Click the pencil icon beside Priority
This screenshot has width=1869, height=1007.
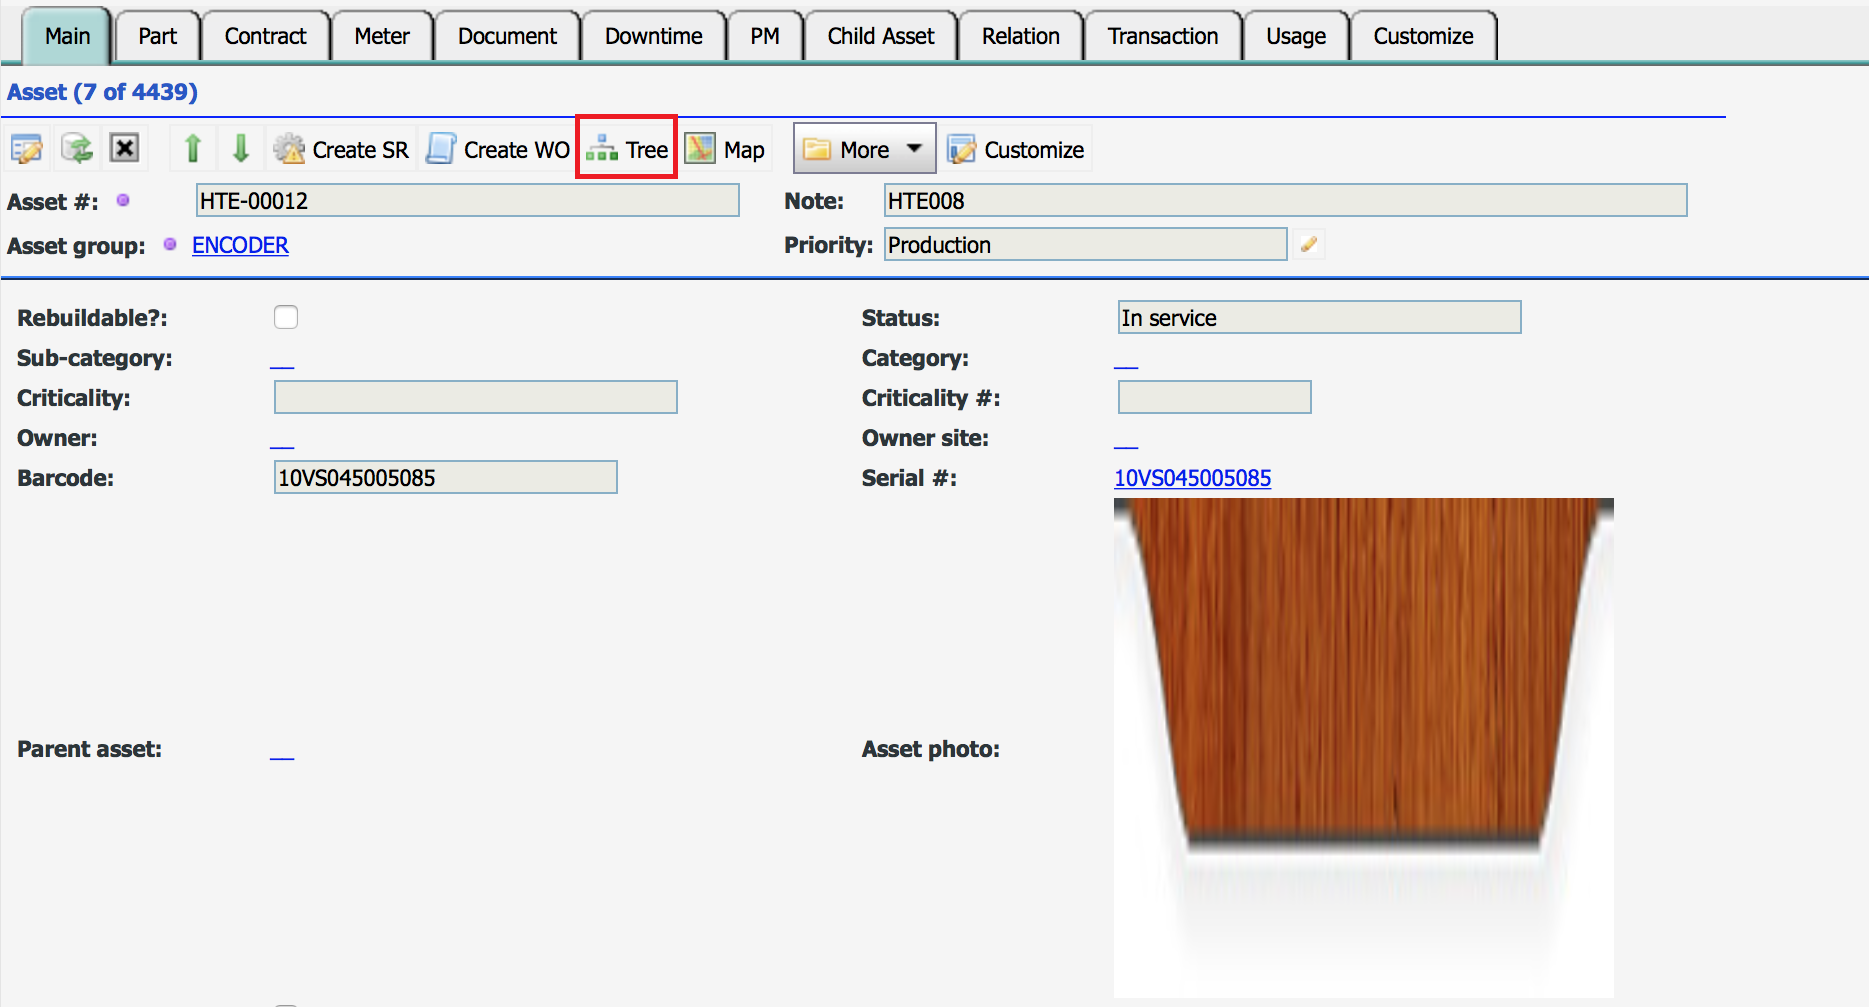click(x=1308, y=245)
